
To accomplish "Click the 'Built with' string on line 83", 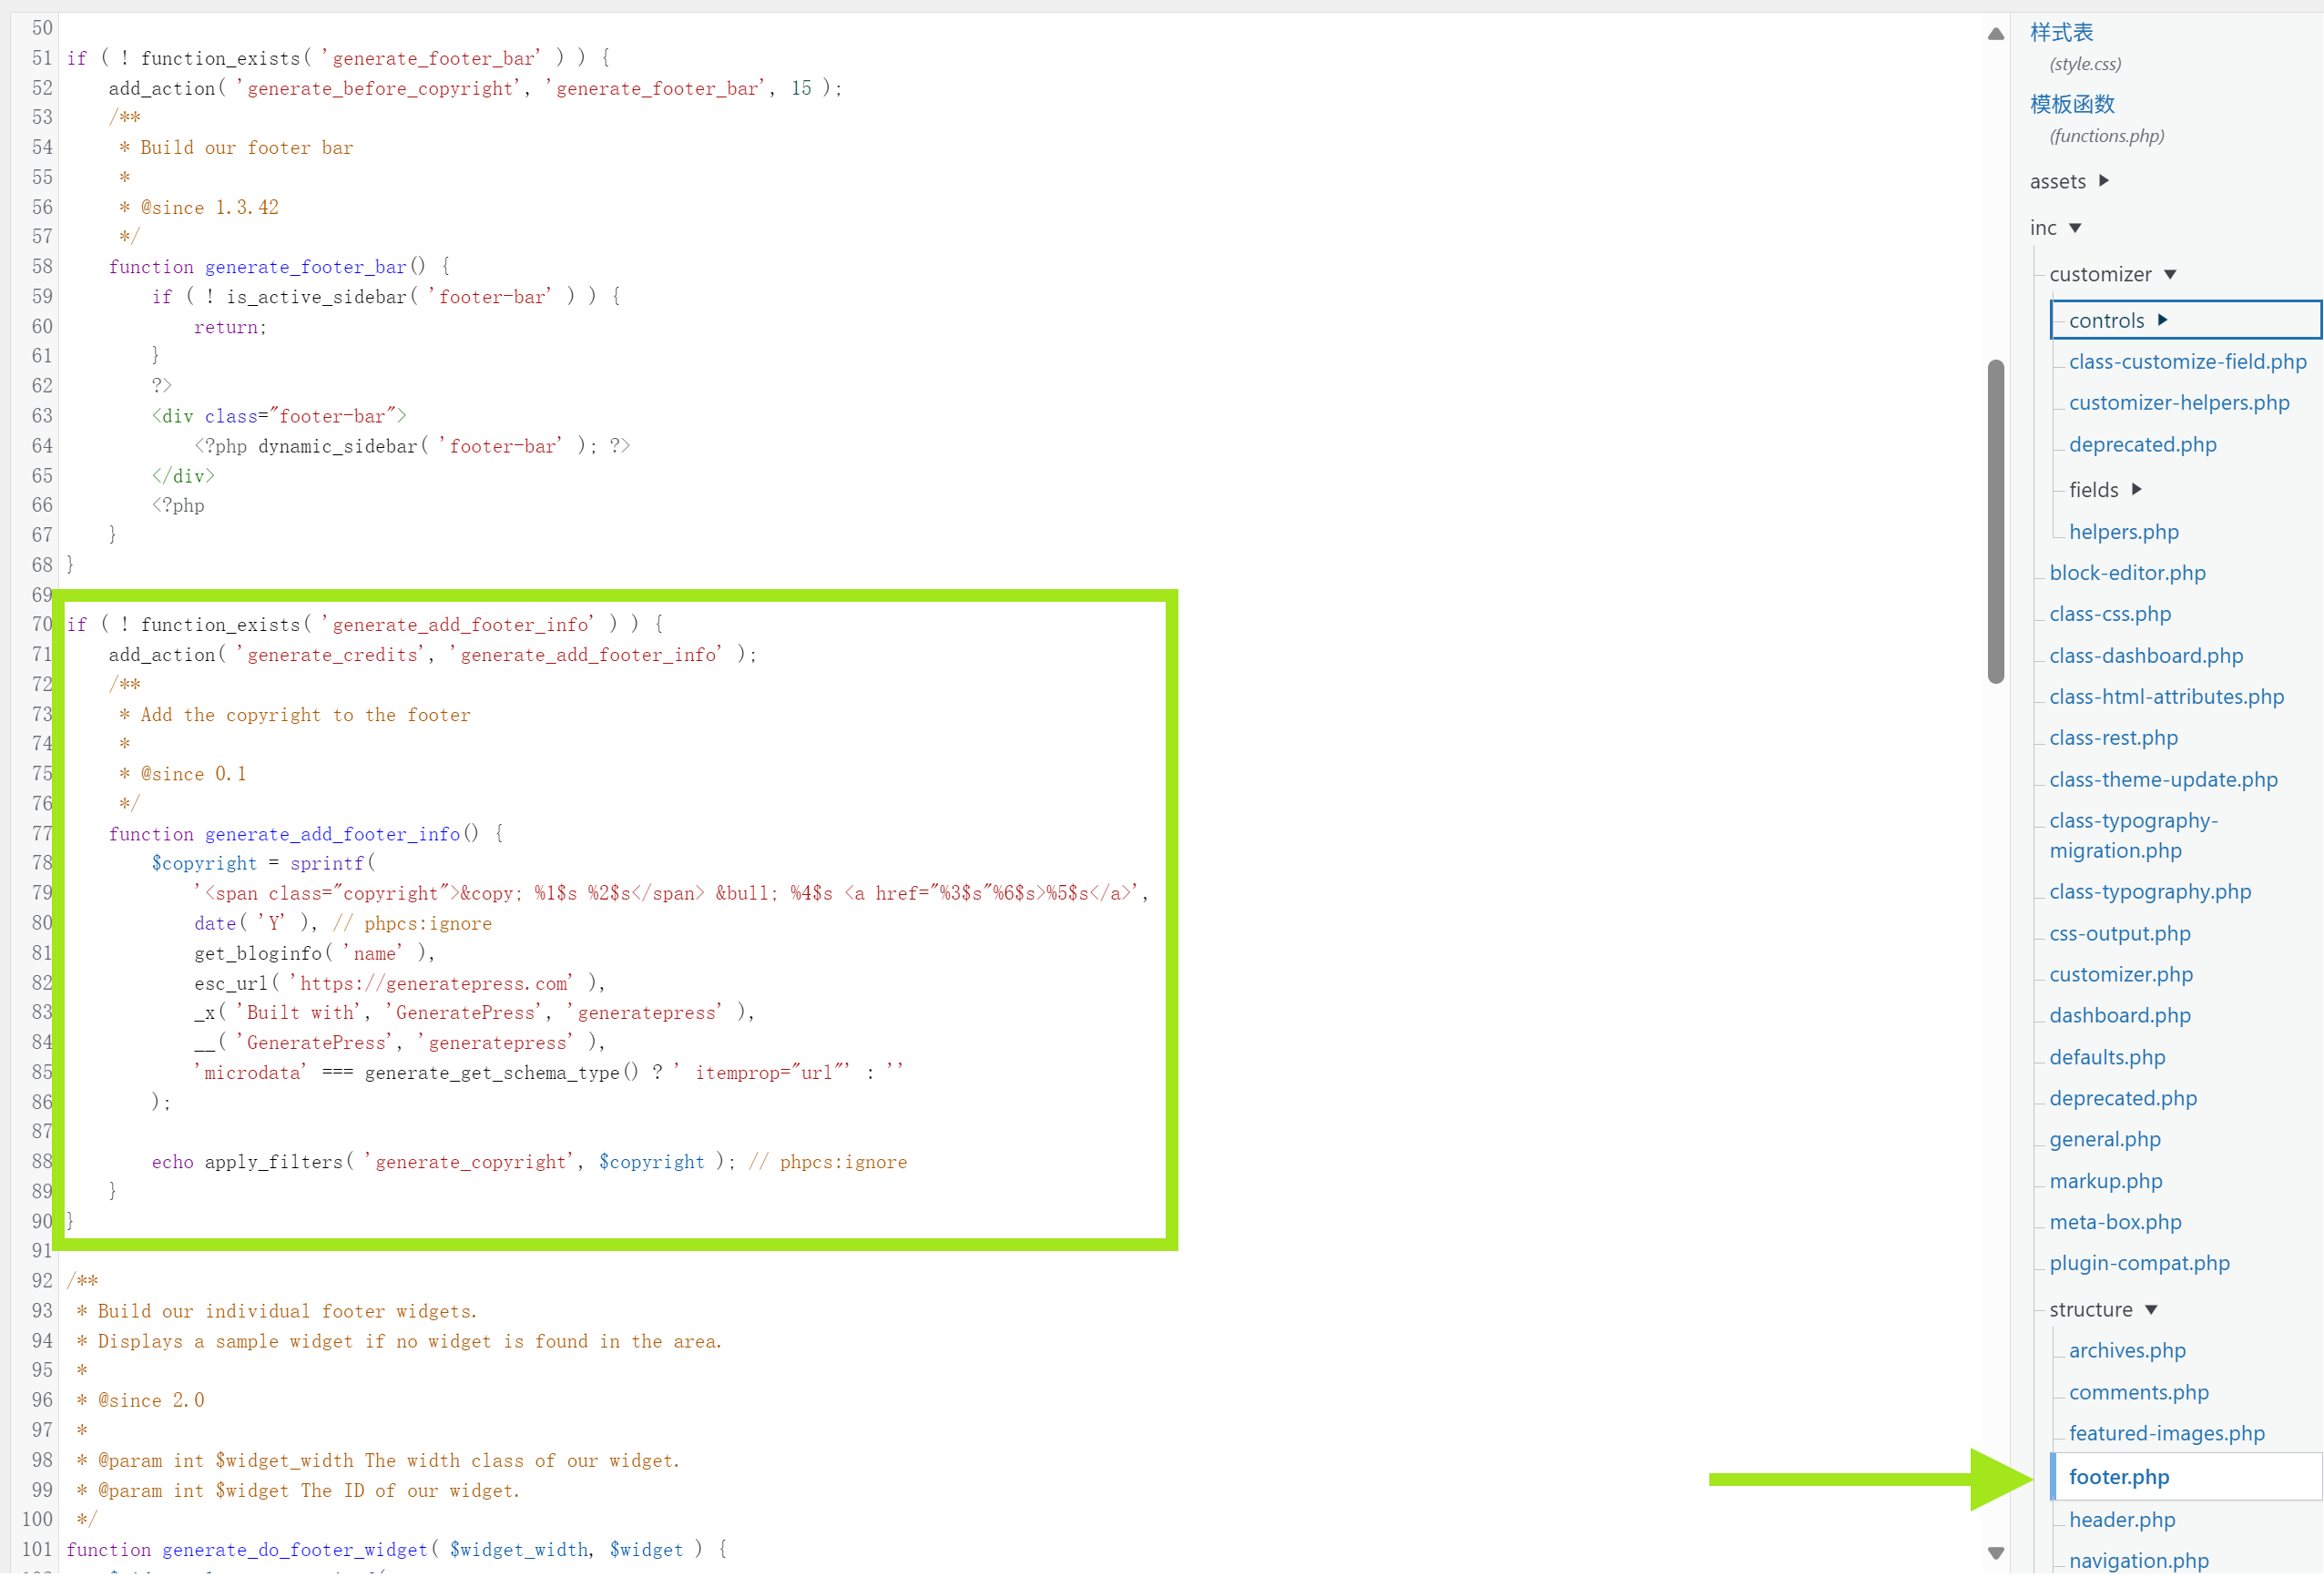I will pos(300,1014).
